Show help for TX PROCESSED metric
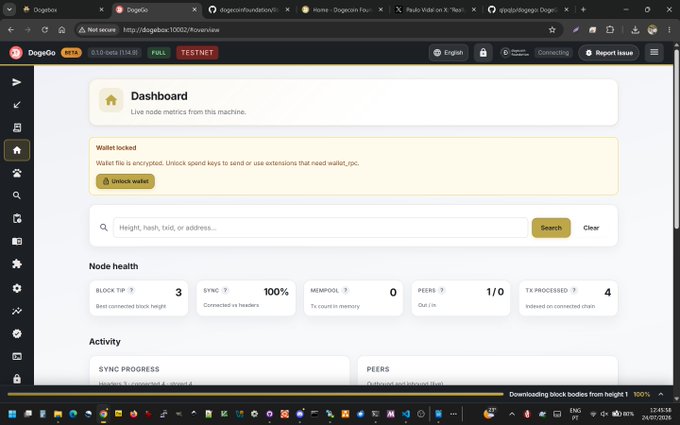680x425 pixels. [574, 291]
